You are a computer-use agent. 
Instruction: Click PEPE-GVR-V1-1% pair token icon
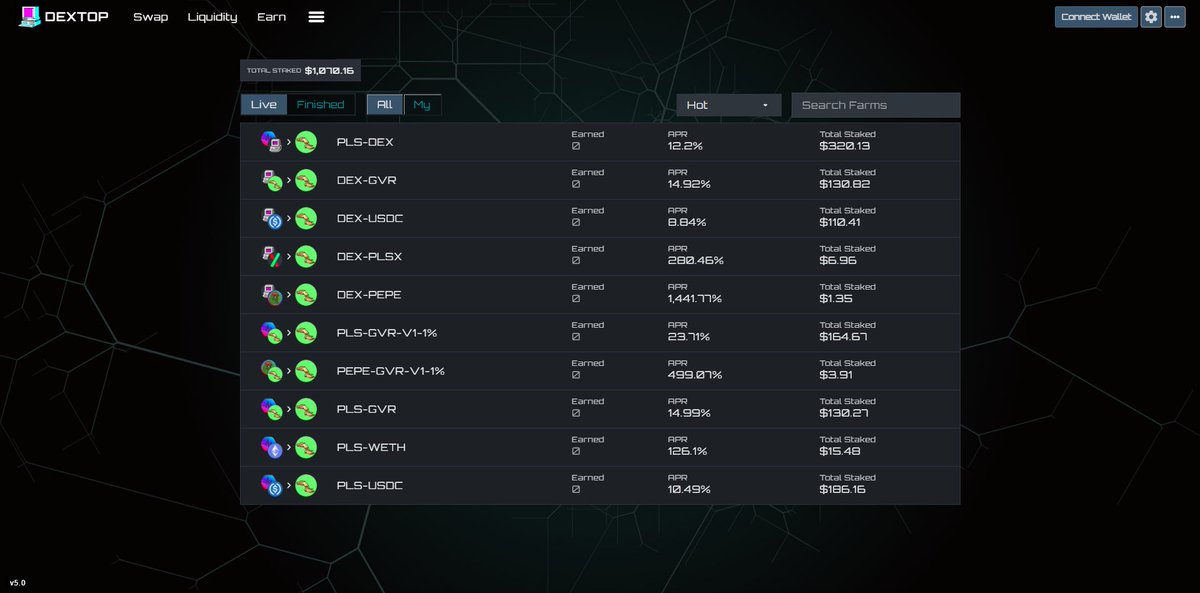pyautogui.click(x=272, y=371)
